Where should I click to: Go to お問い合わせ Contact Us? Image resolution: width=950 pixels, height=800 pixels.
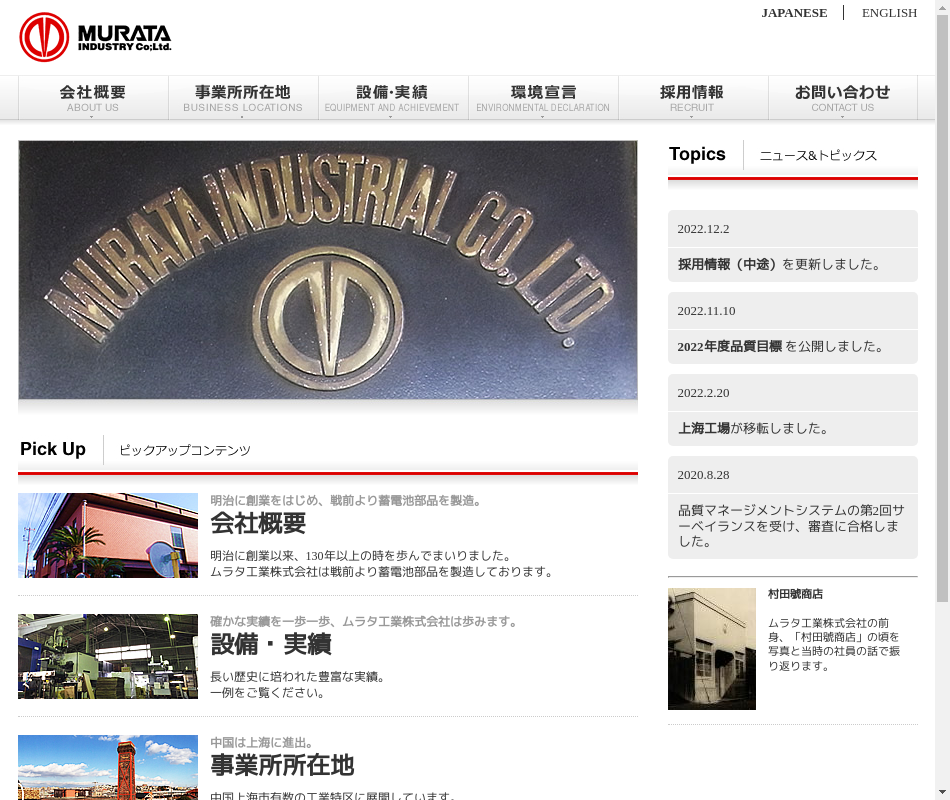click(842, 98)
